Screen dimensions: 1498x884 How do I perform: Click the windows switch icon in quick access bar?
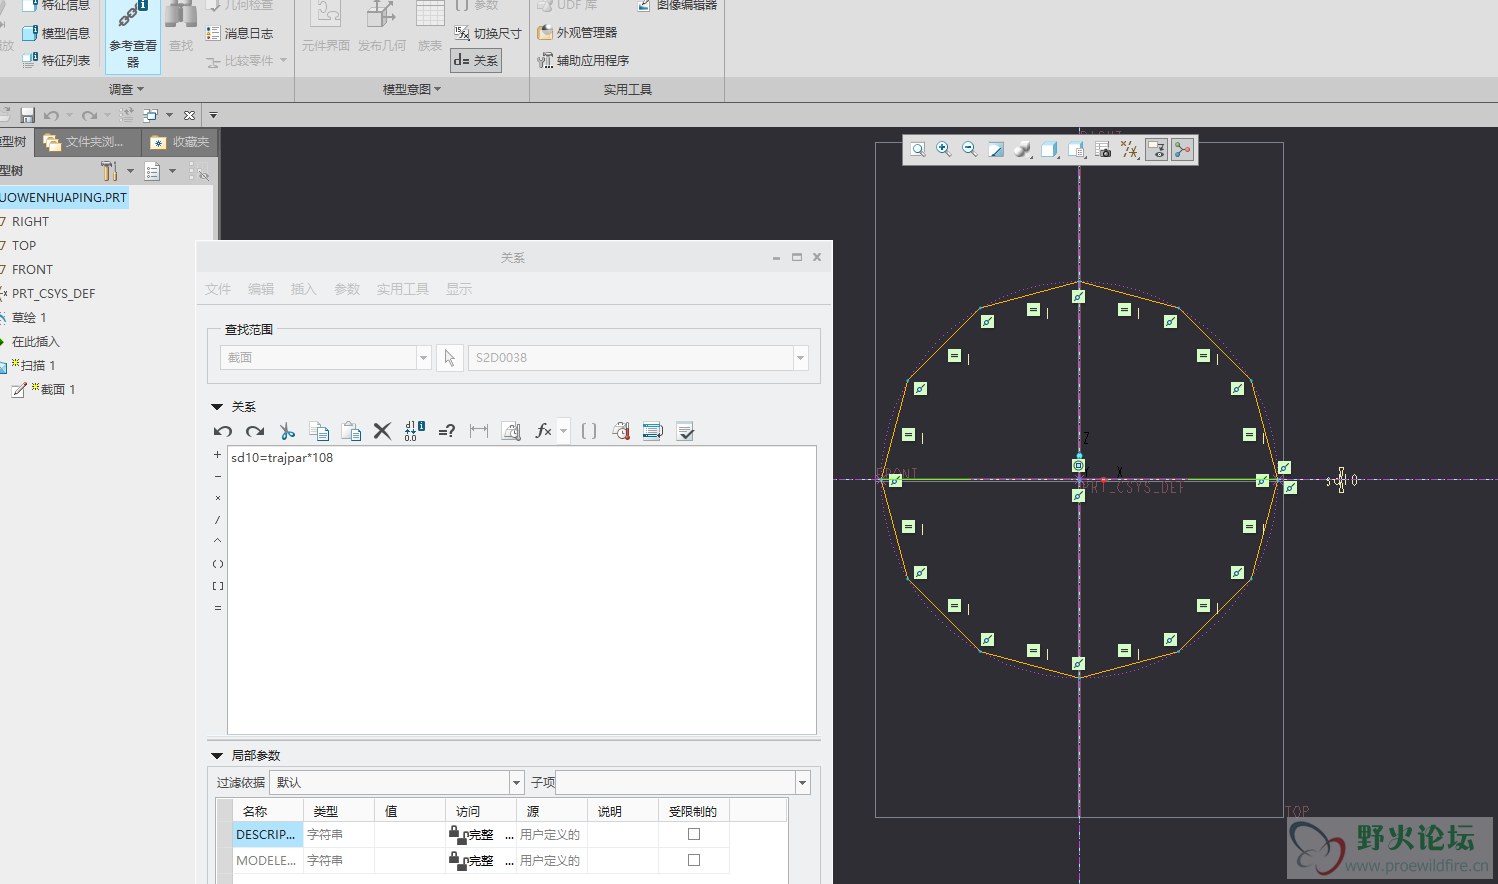click(151, 115)
